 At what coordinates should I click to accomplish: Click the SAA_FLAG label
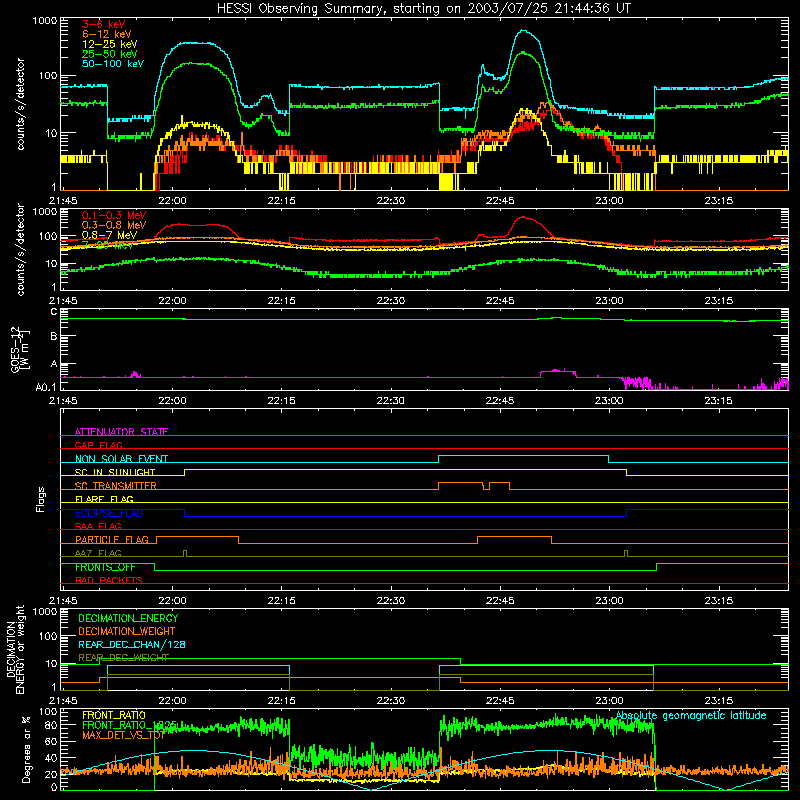click(x=98, y=526)
